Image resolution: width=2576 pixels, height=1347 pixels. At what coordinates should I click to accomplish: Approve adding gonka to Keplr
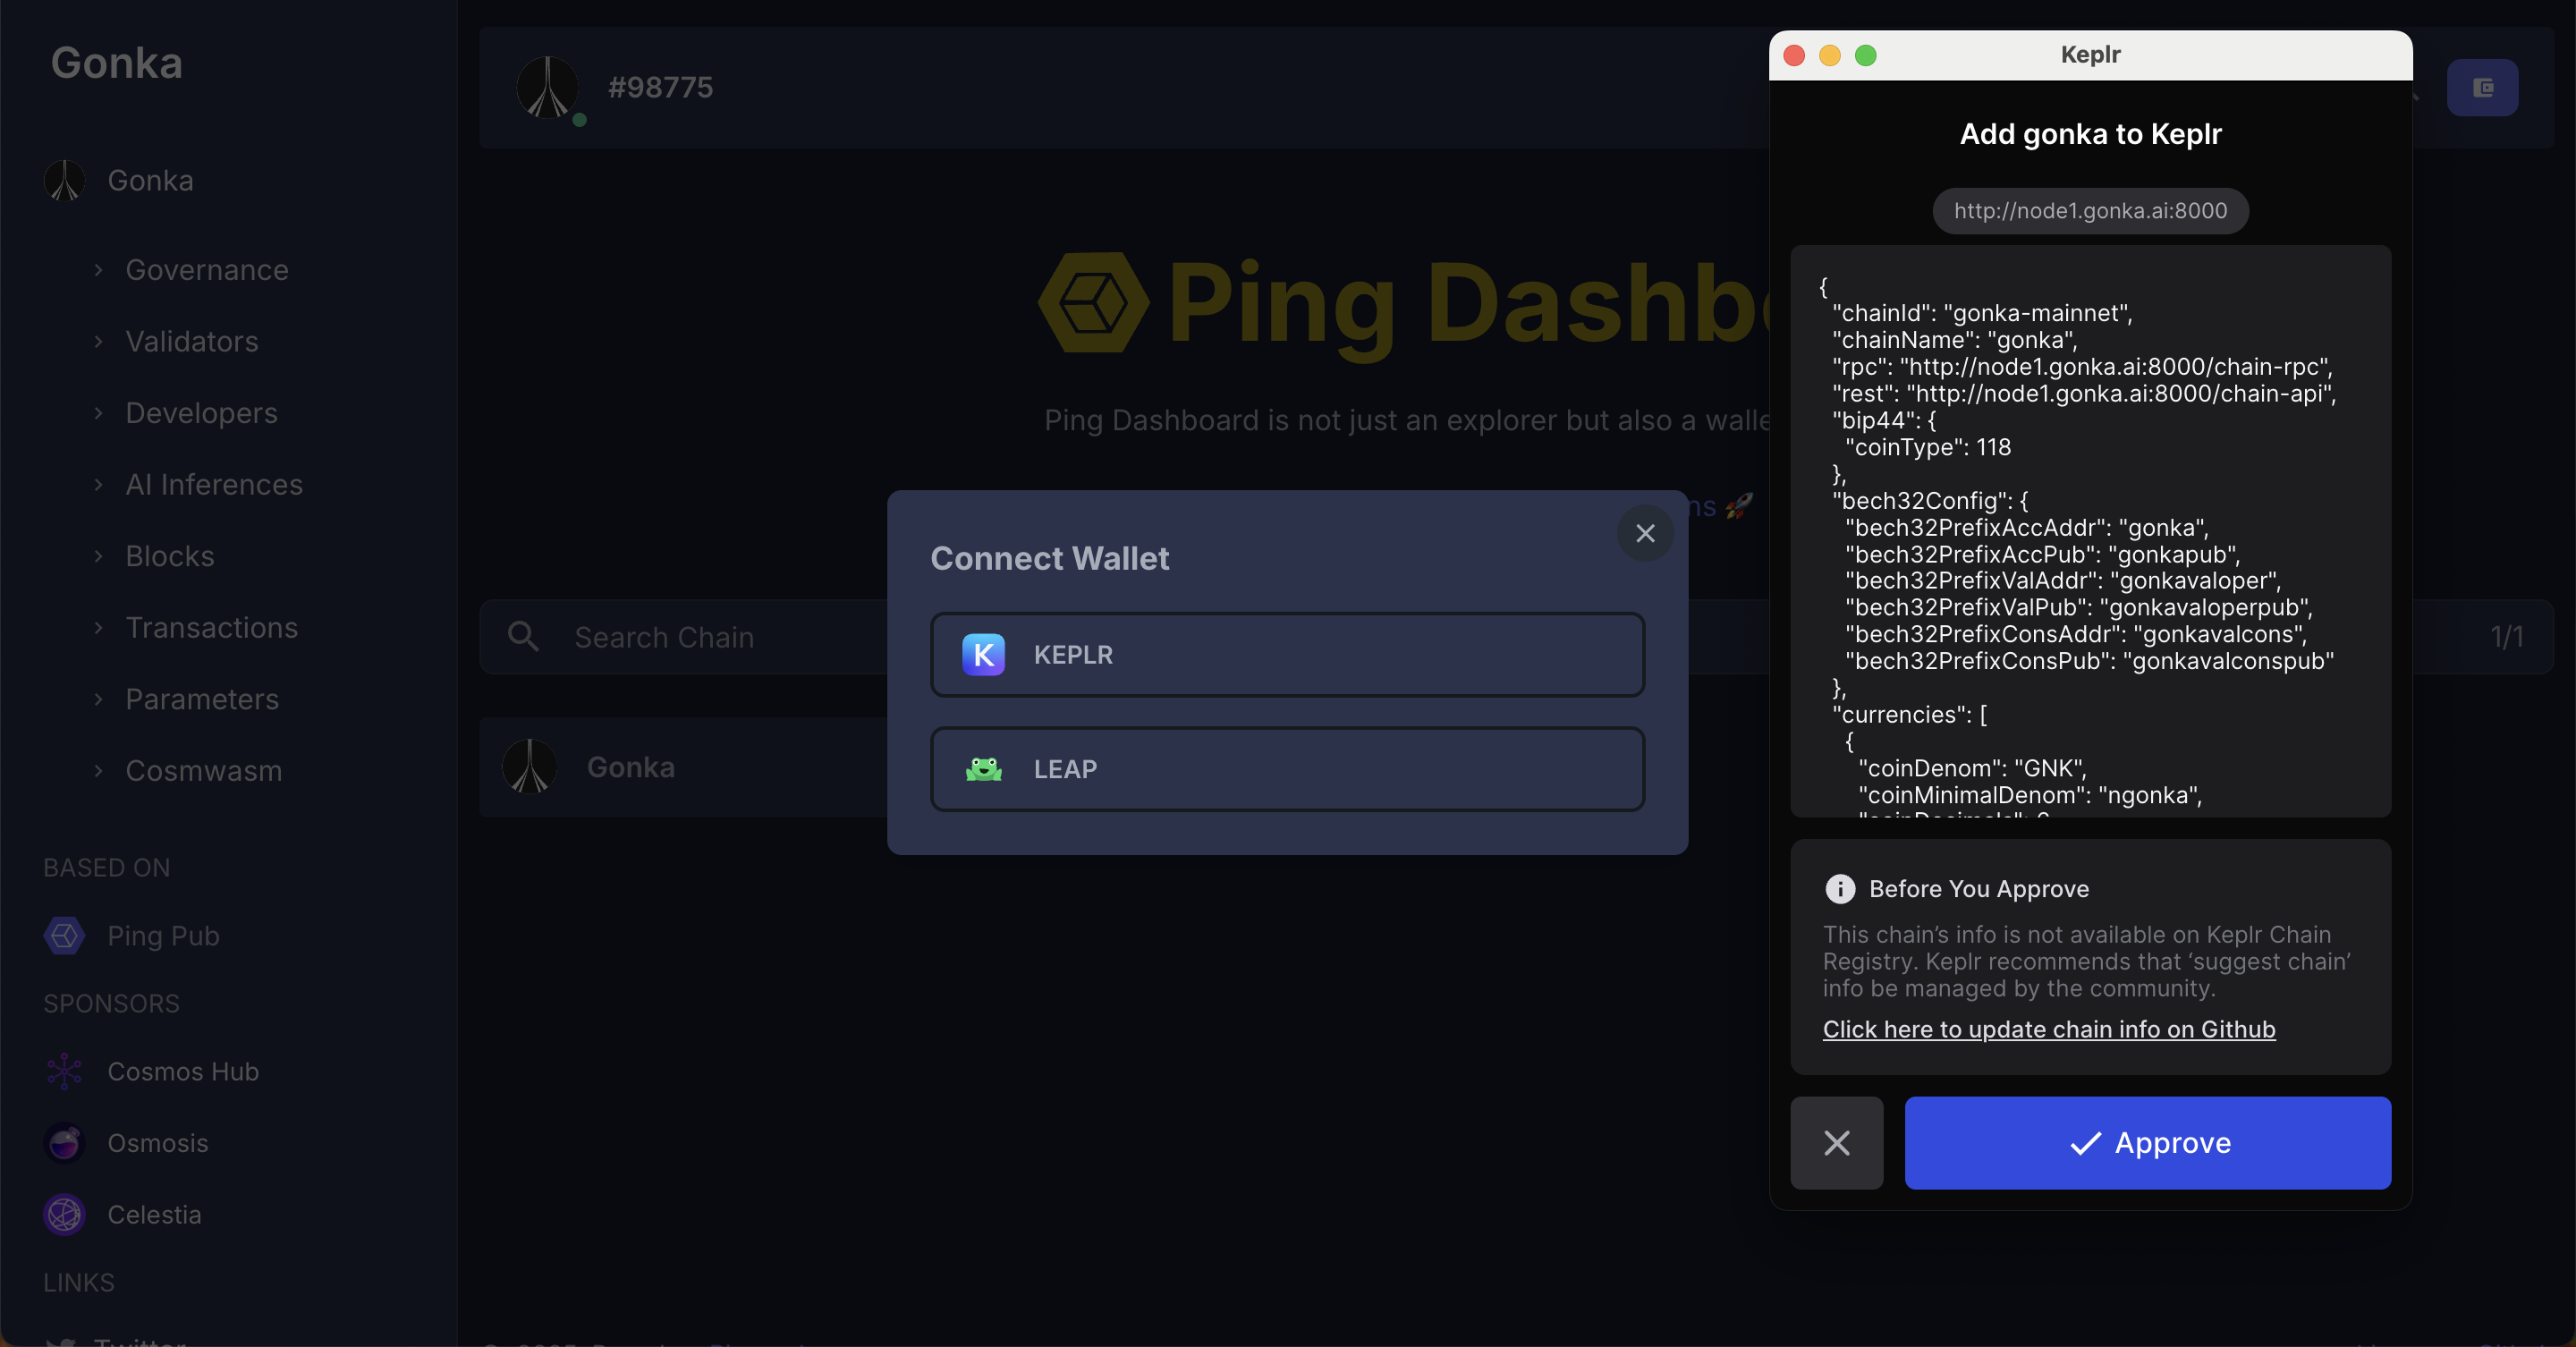[x=2147, y=1142]
